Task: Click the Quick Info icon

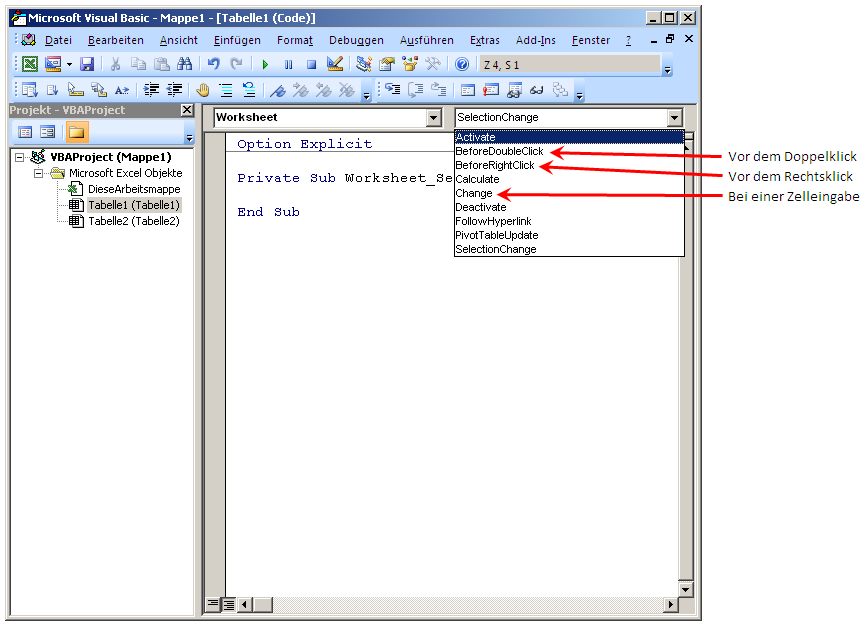Action: pyautogui.click(x=76, y=89)
